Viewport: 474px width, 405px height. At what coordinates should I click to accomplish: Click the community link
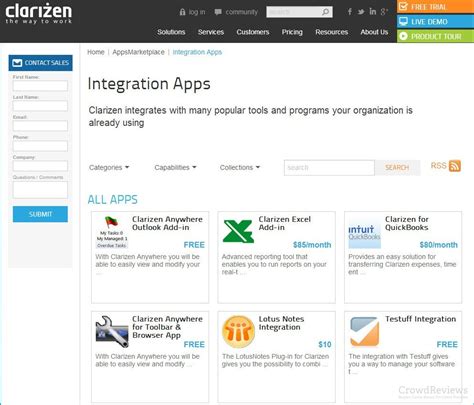click(242, 12)
